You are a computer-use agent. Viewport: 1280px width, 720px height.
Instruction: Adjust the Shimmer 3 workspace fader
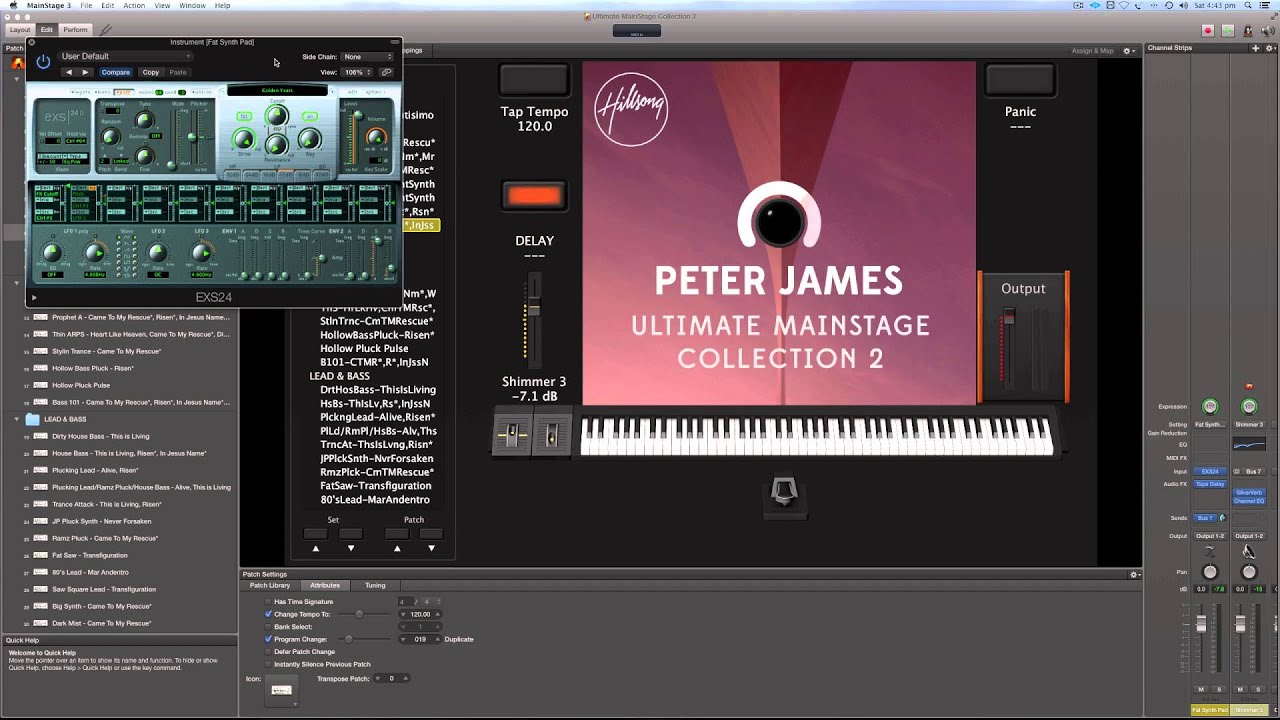point(534,308)
